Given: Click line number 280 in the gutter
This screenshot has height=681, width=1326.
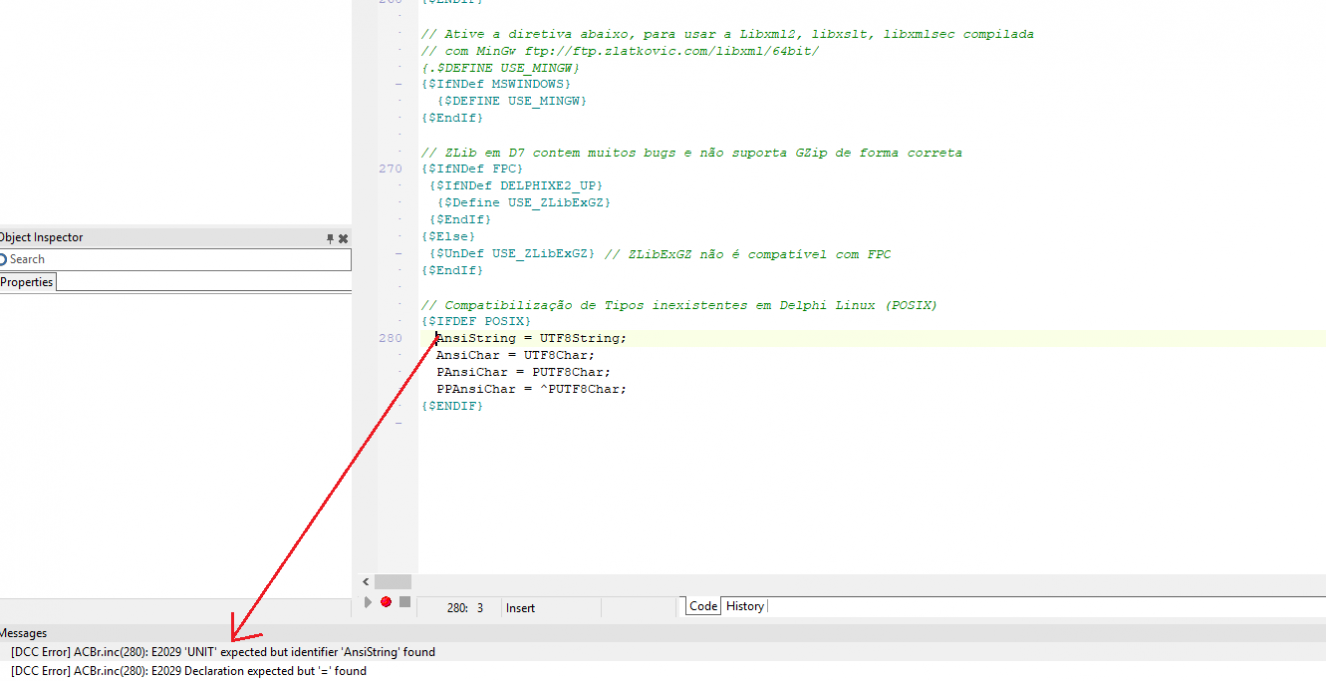Looking at the screenshot, I should [390, 338].
